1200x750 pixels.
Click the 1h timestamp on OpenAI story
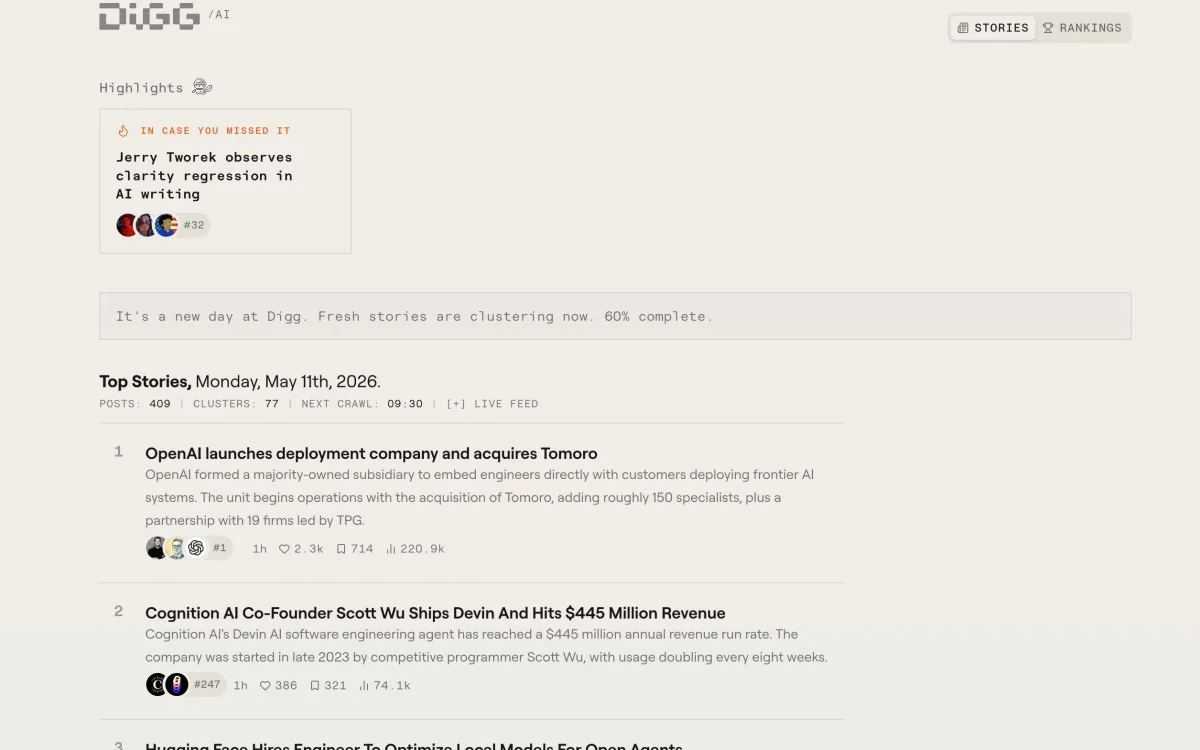260,549
